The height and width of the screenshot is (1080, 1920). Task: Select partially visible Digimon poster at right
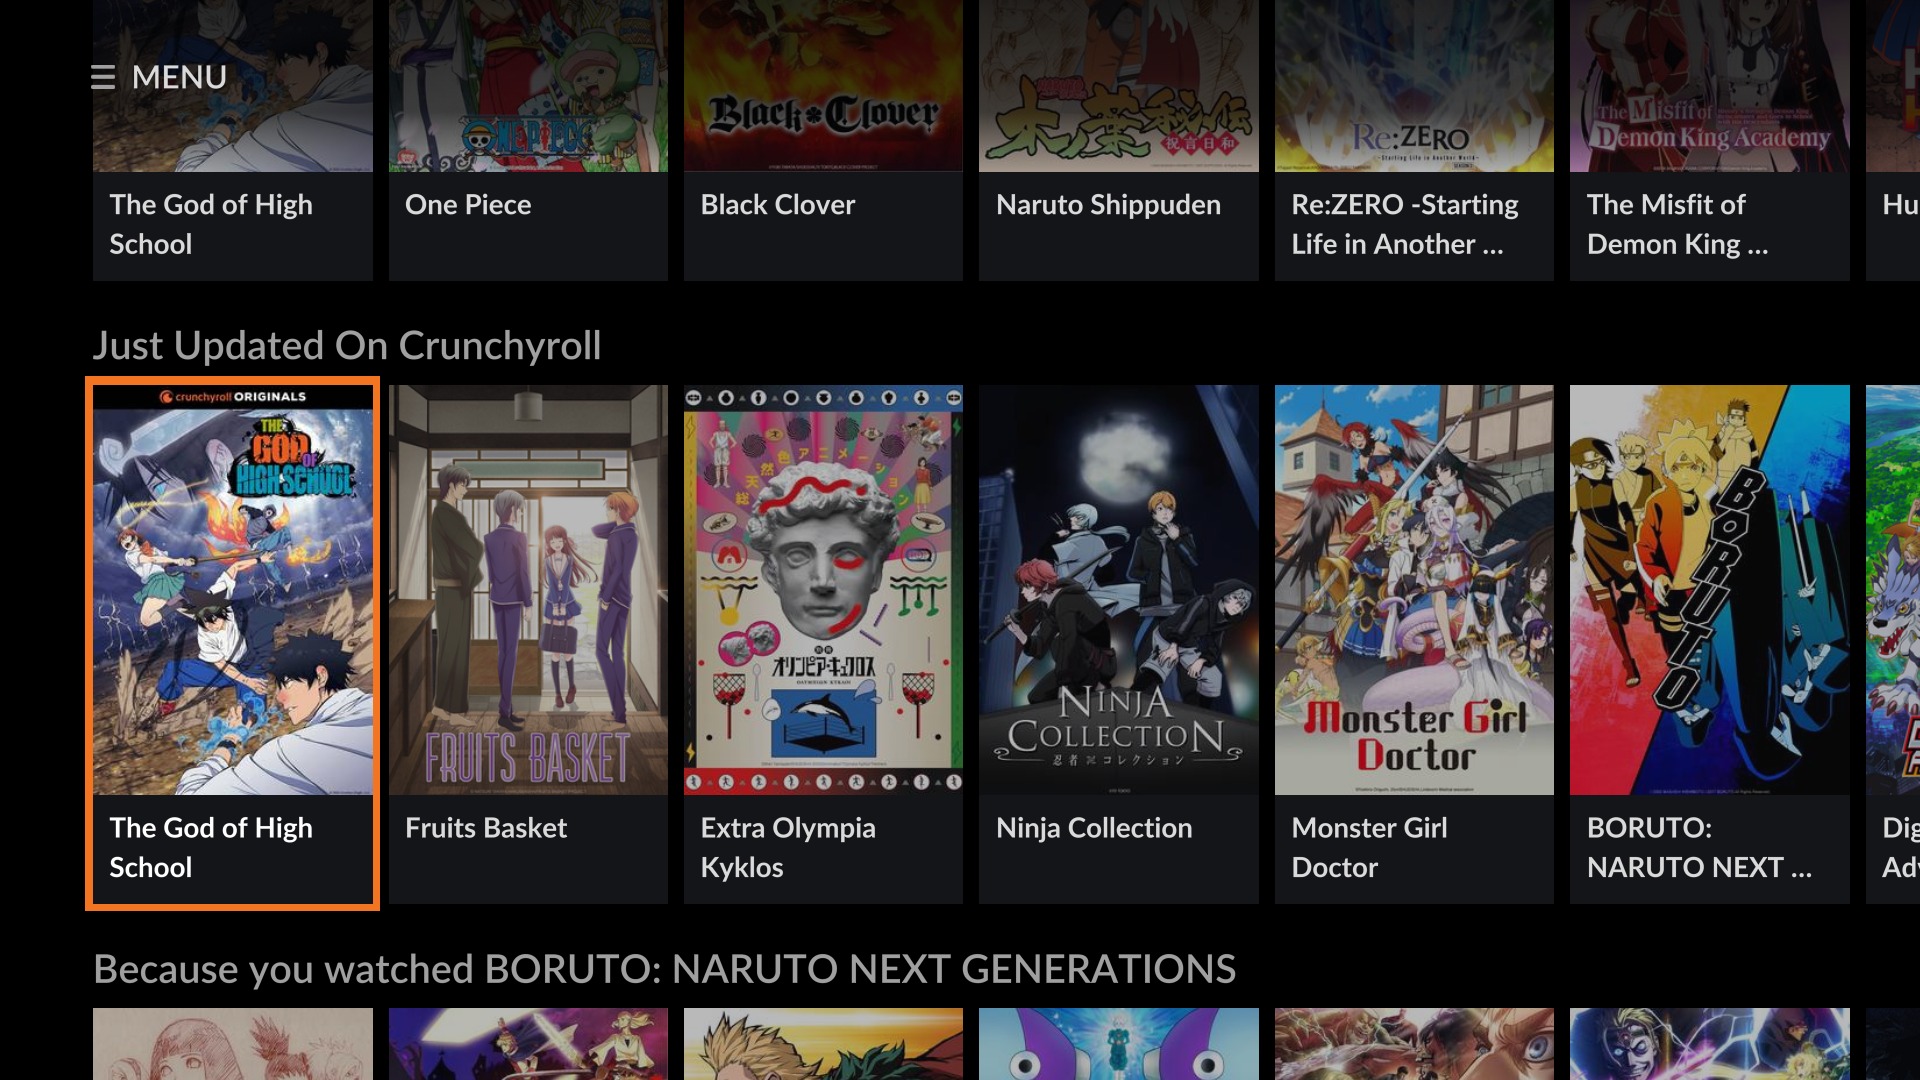(1893, 590)
